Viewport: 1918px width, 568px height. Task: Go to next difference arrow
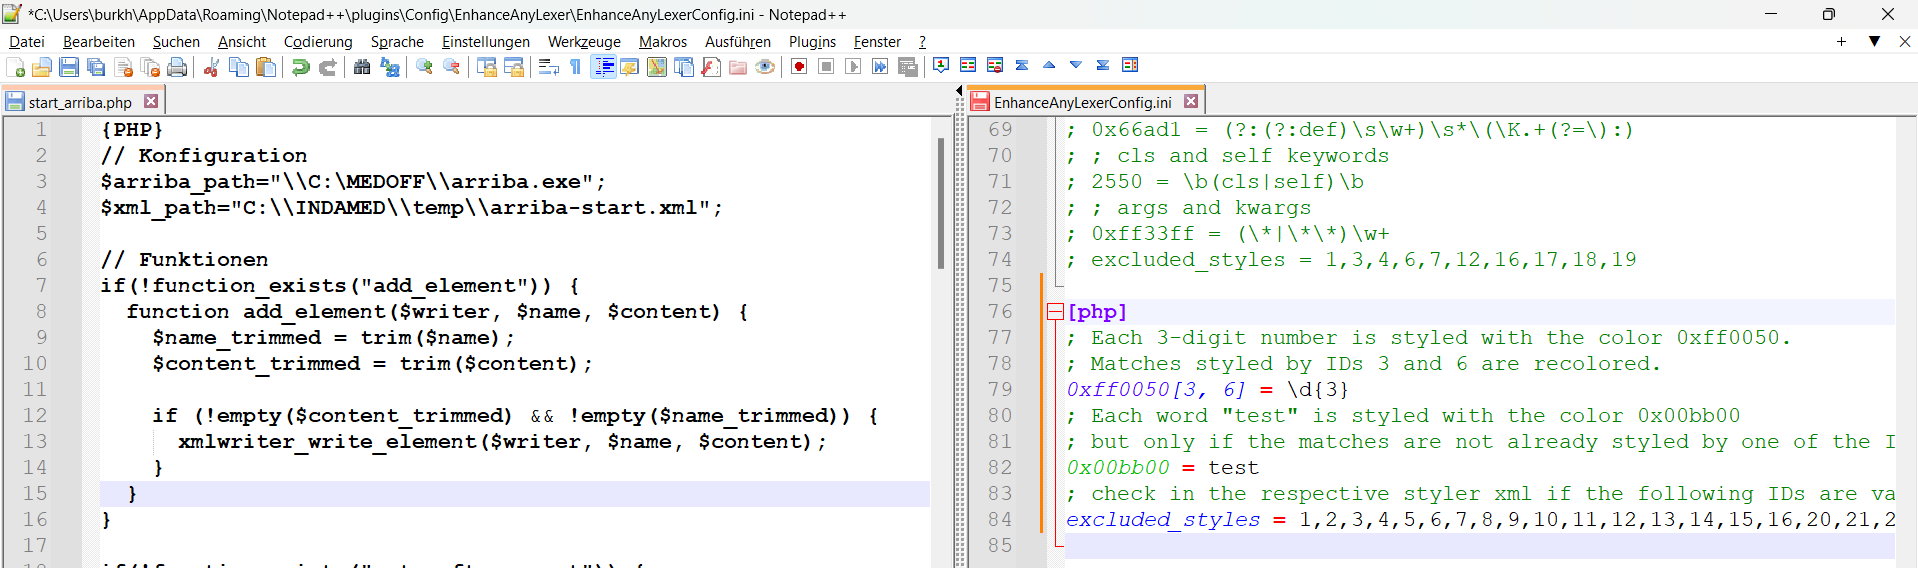click(x=1076, y=65)
